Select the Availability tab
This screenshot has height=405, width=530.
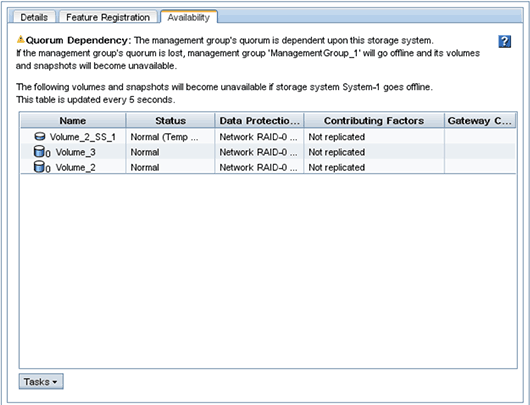click(189, 17)
